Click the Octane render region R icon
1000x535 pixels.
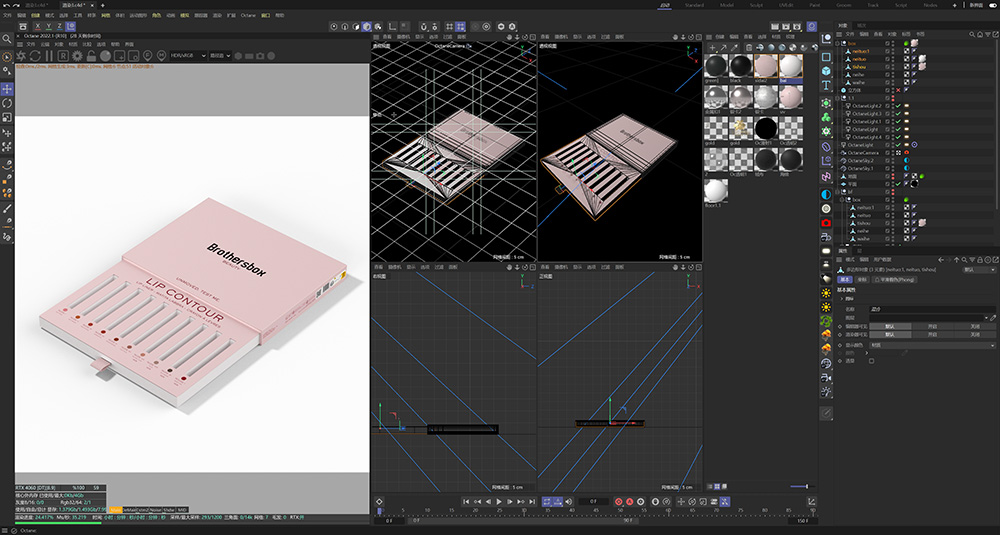pos(64,56)
